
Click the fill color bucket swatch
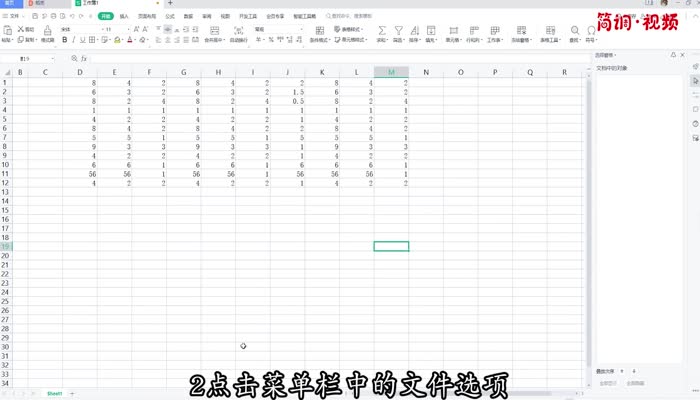(x=117, y=41)
